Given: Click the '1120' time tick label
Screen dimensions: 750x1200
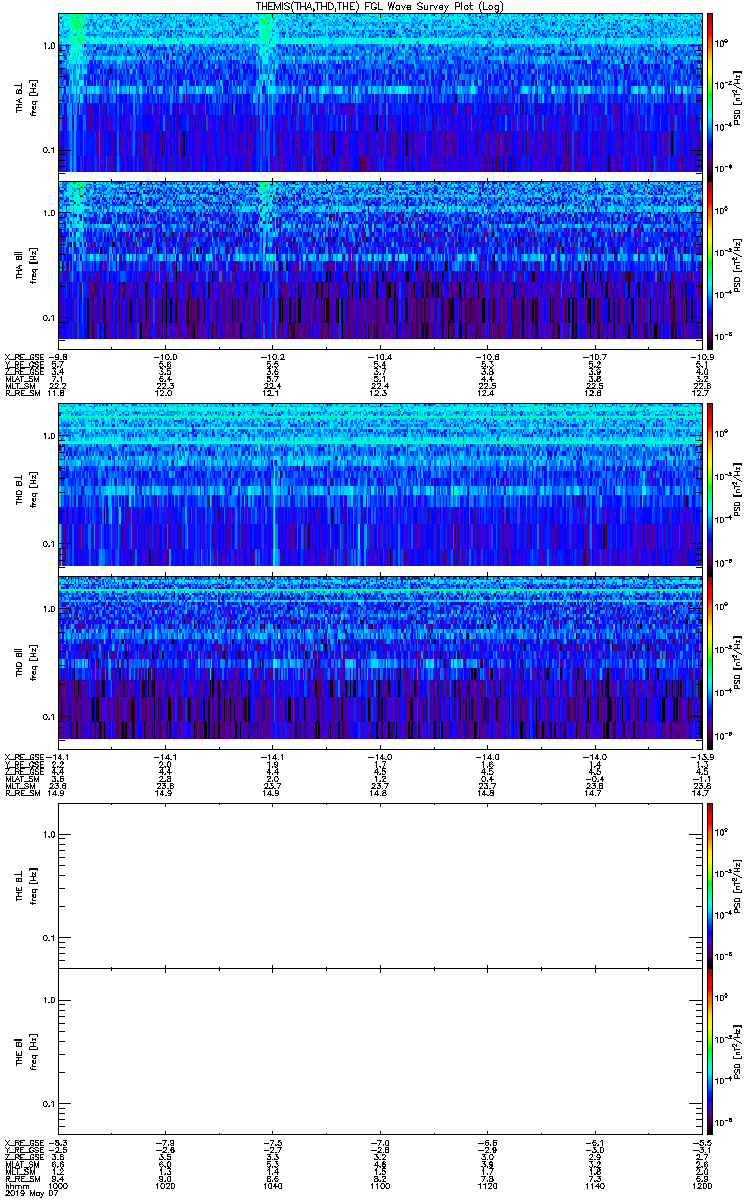Looking at the screenshot, I should (x=487, y=1186).
